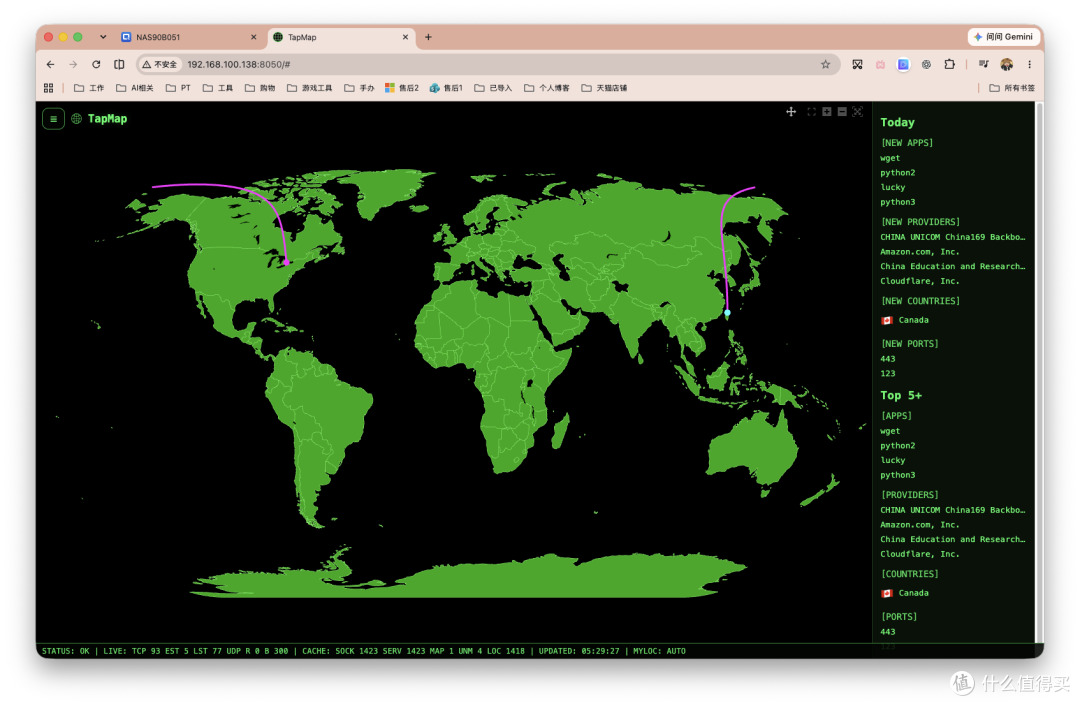Screen dimensions: 1080x706
Task: Click Cloudflare, Inc. under NEW PROVIDERS
Action: [920, 281]
